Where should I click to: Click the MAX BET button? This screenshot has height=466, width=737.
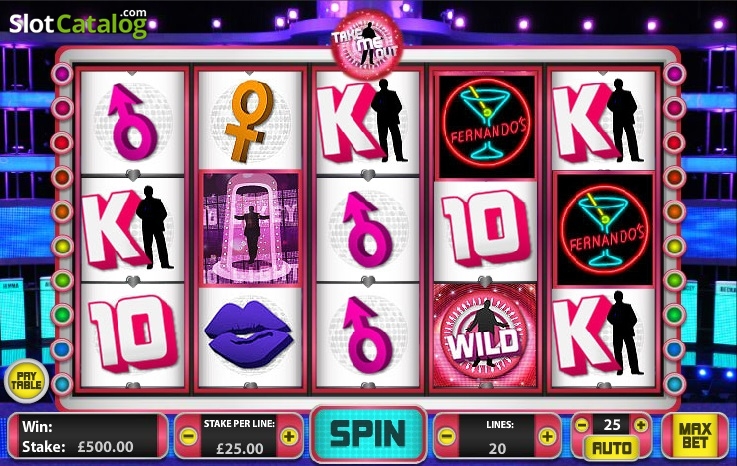coord(696,435)
